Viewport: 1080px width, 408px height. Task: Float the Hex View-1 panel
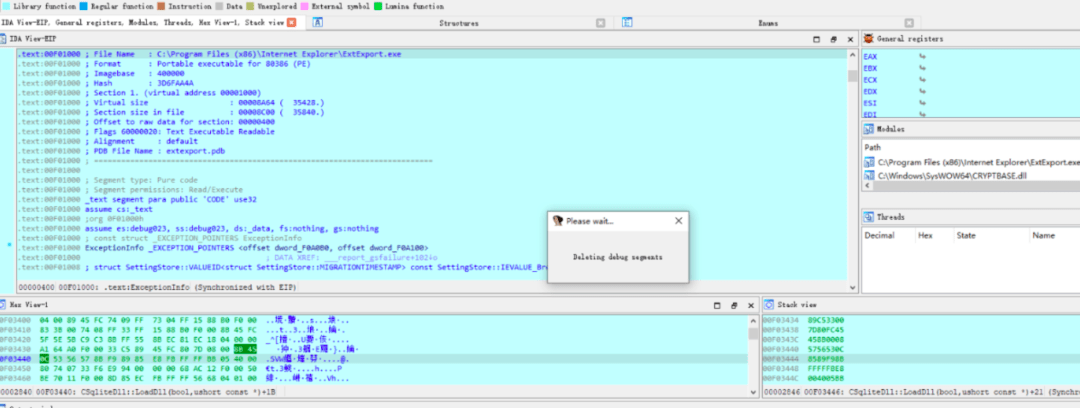coord(734,305)
